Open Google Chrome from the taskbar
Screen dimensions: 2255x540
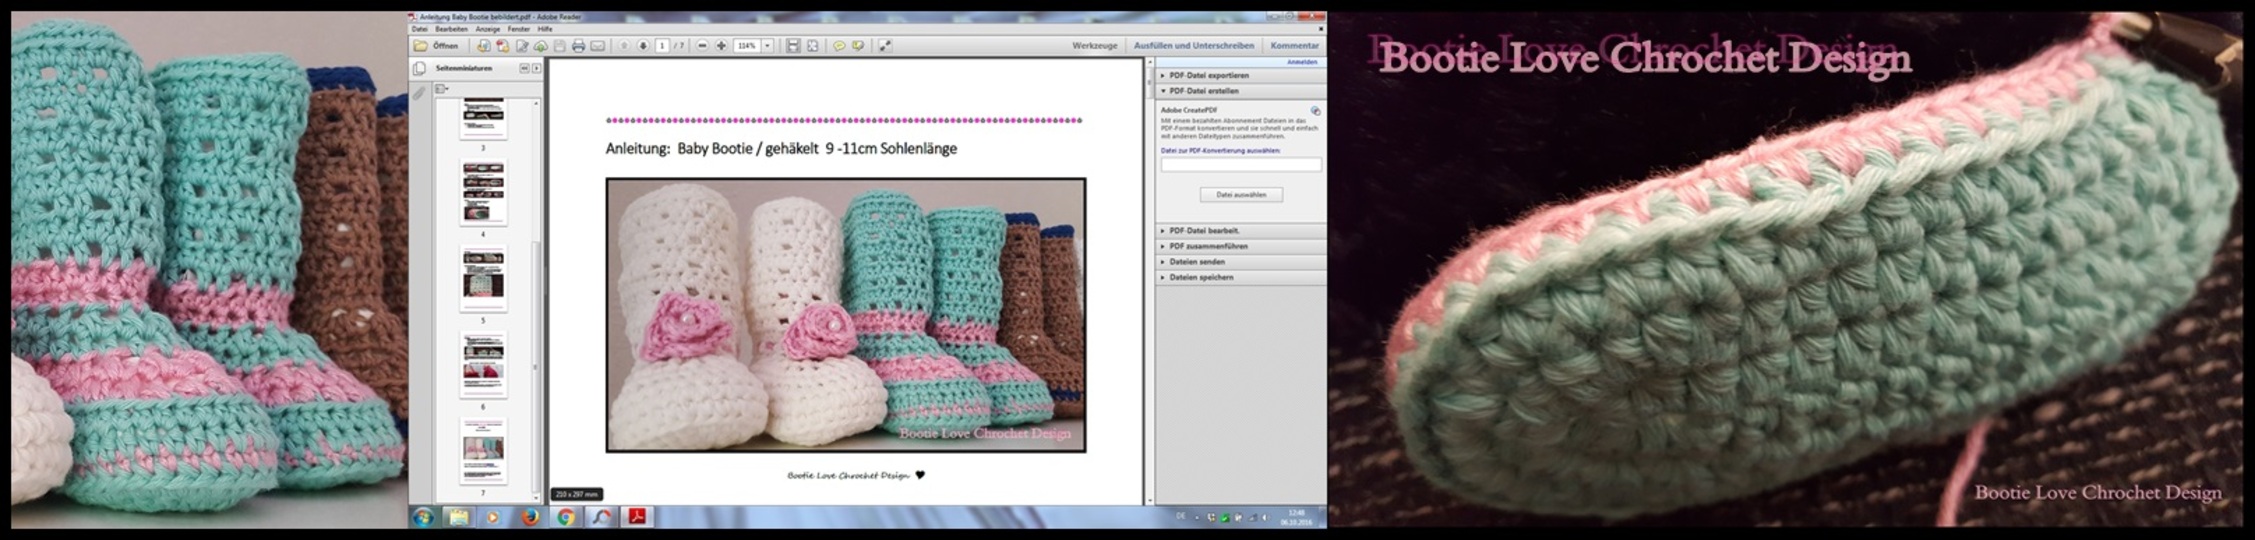click(565, 517)
